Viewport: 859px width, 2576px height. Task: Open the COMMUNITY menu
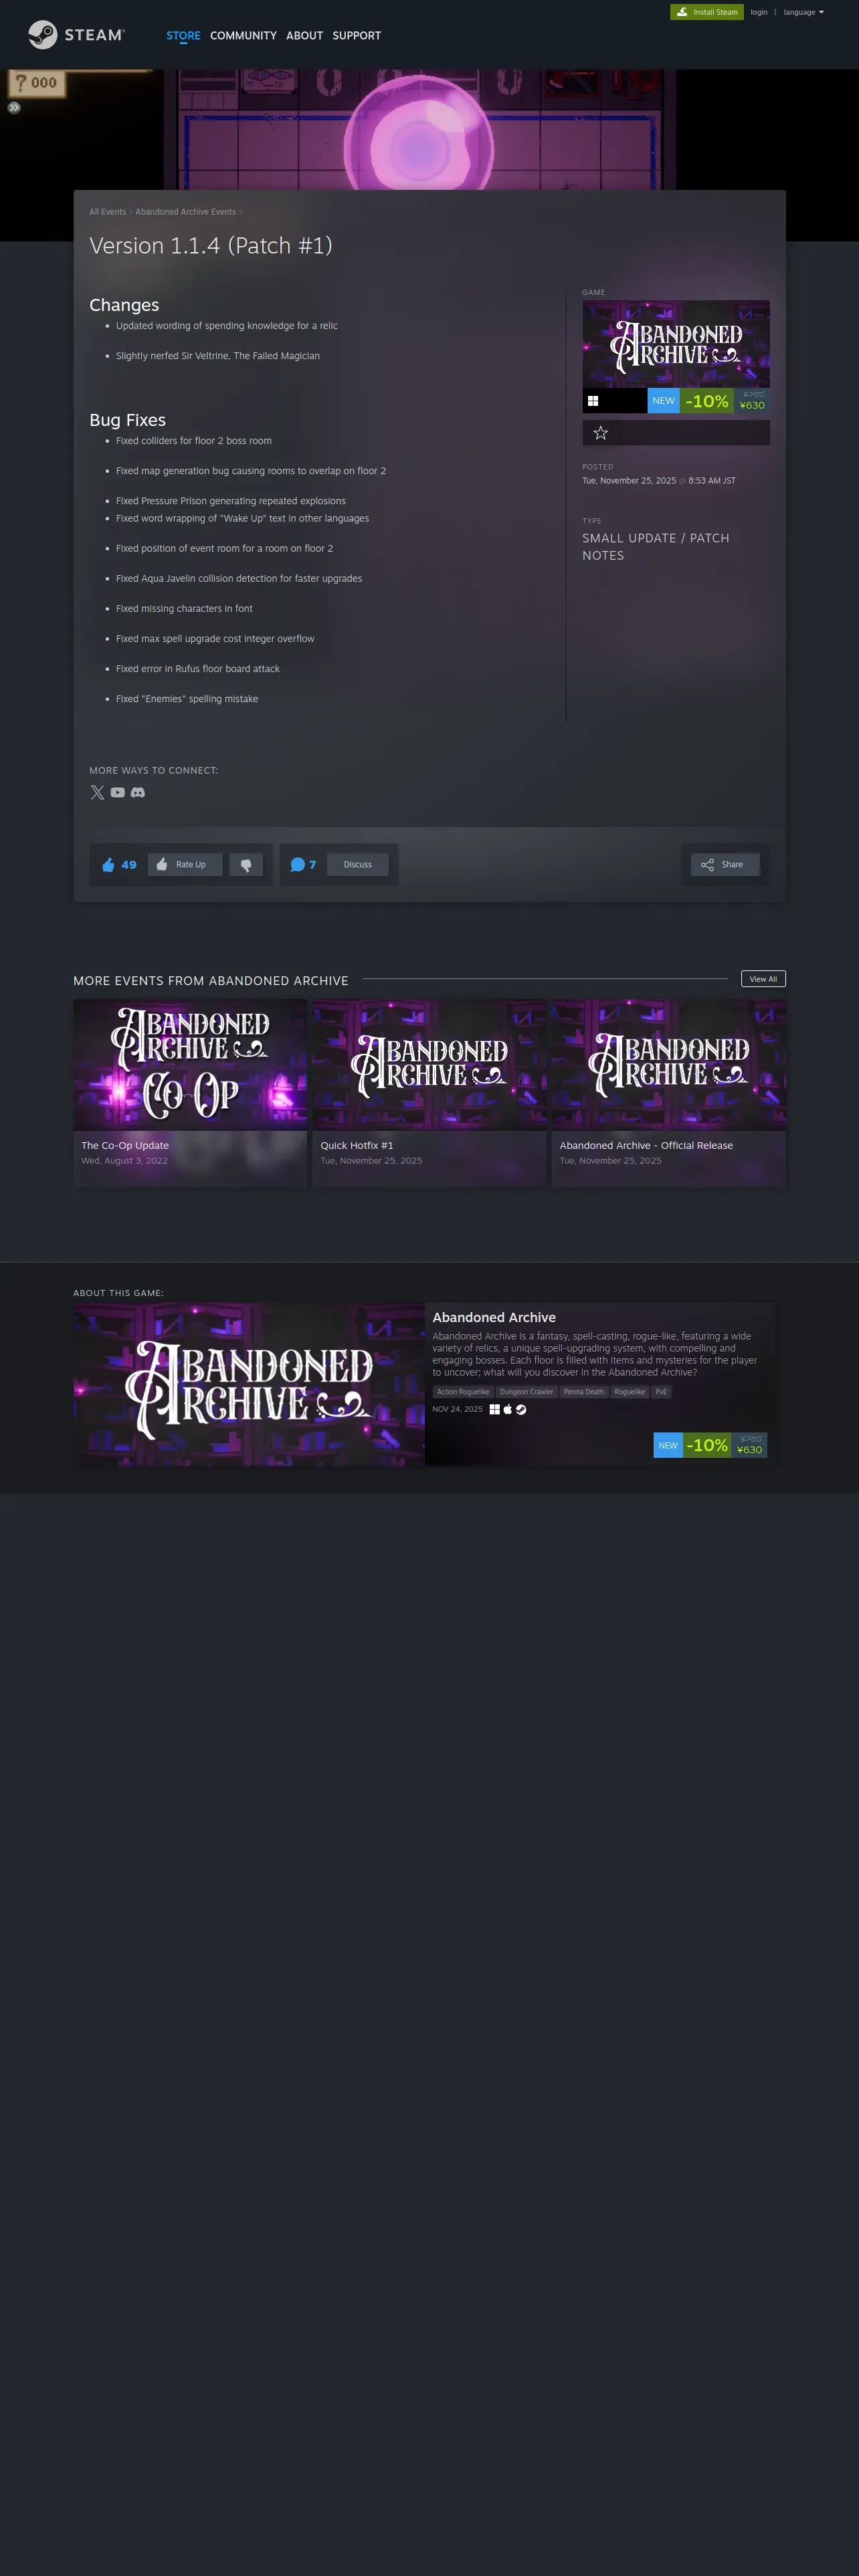243,36
